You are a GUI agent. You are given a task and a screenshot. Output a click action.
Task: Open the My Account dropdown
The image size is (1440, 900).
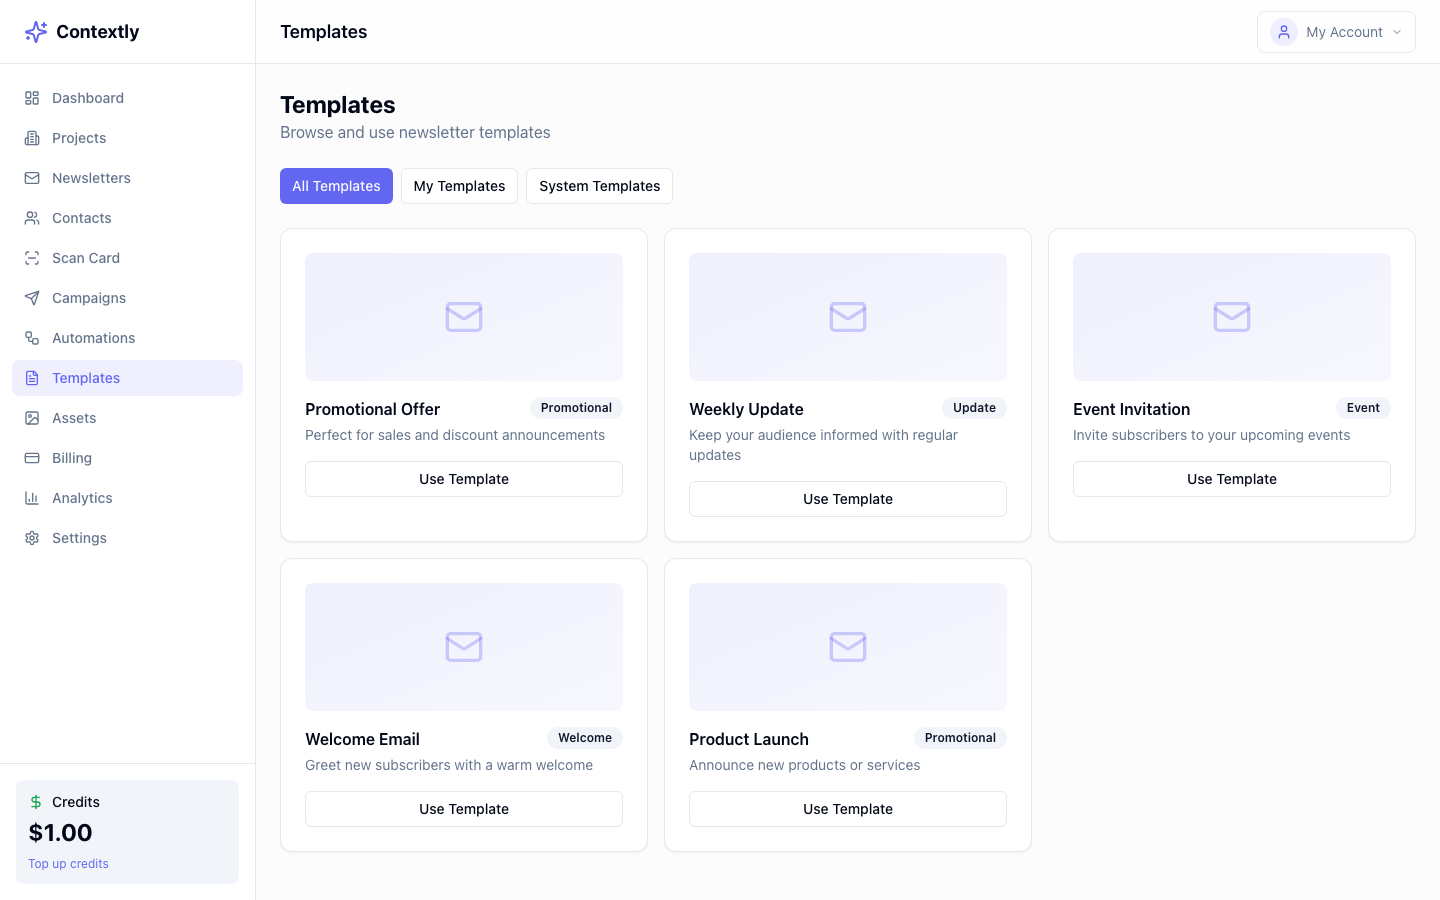tap(1336, 31)
